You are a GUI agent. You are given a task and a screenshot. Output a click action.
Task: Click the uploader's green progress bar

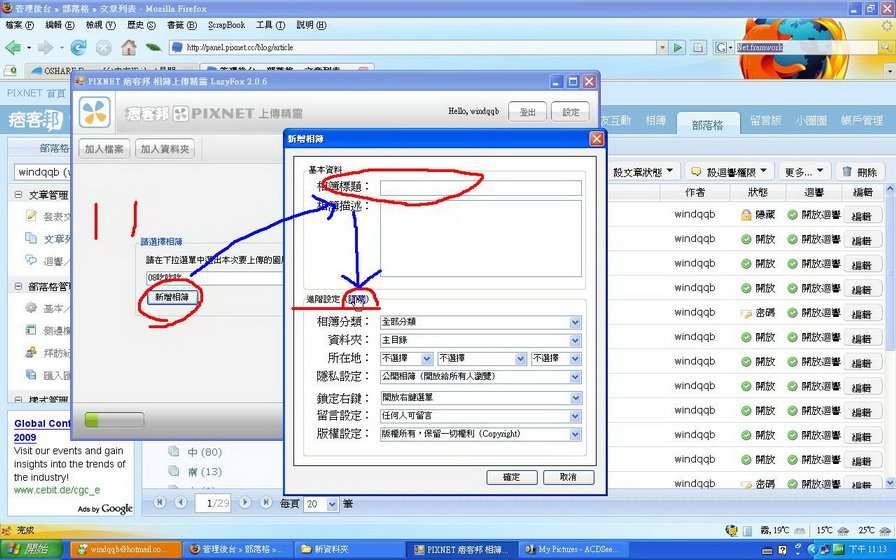(114, 421)
